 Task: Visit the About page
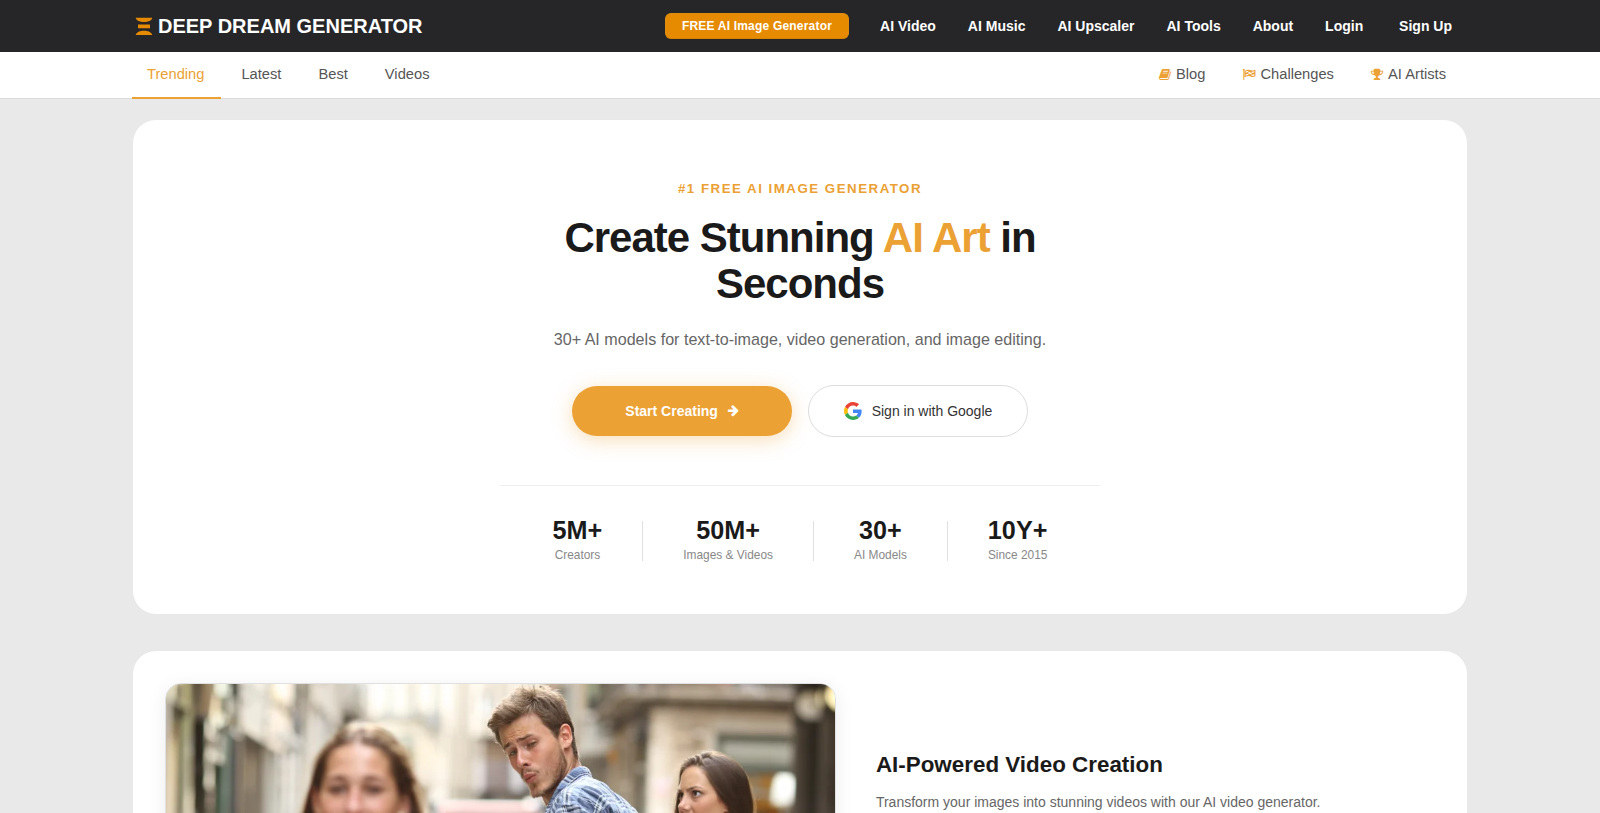point(1273,26)
